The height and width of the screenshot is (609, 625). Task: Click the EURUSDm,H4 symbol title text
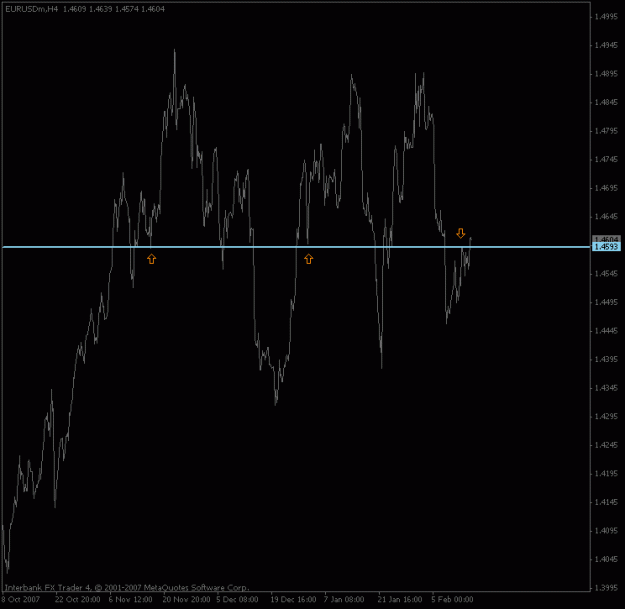coord(31,9)
